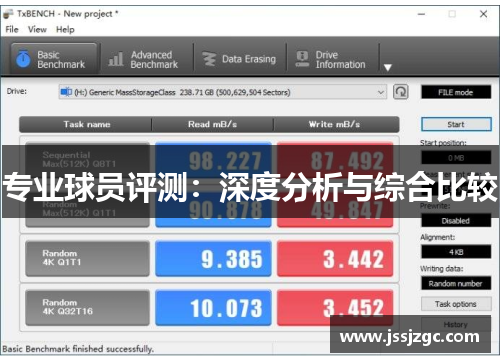The height and width of the screenshot is (362, 500).
Task: Change the Alignment 4 KB setting
Action: pos(456,252)
